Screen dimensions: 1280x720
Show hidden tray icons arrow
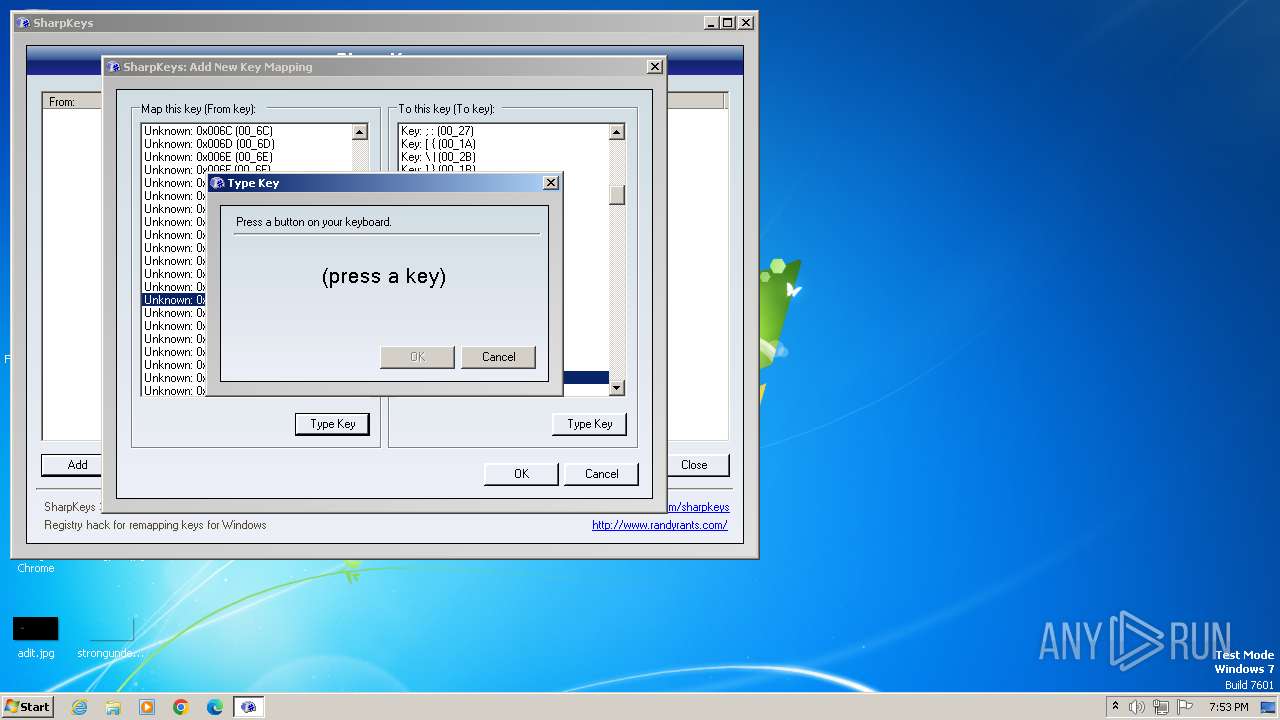coord(1115,707)
